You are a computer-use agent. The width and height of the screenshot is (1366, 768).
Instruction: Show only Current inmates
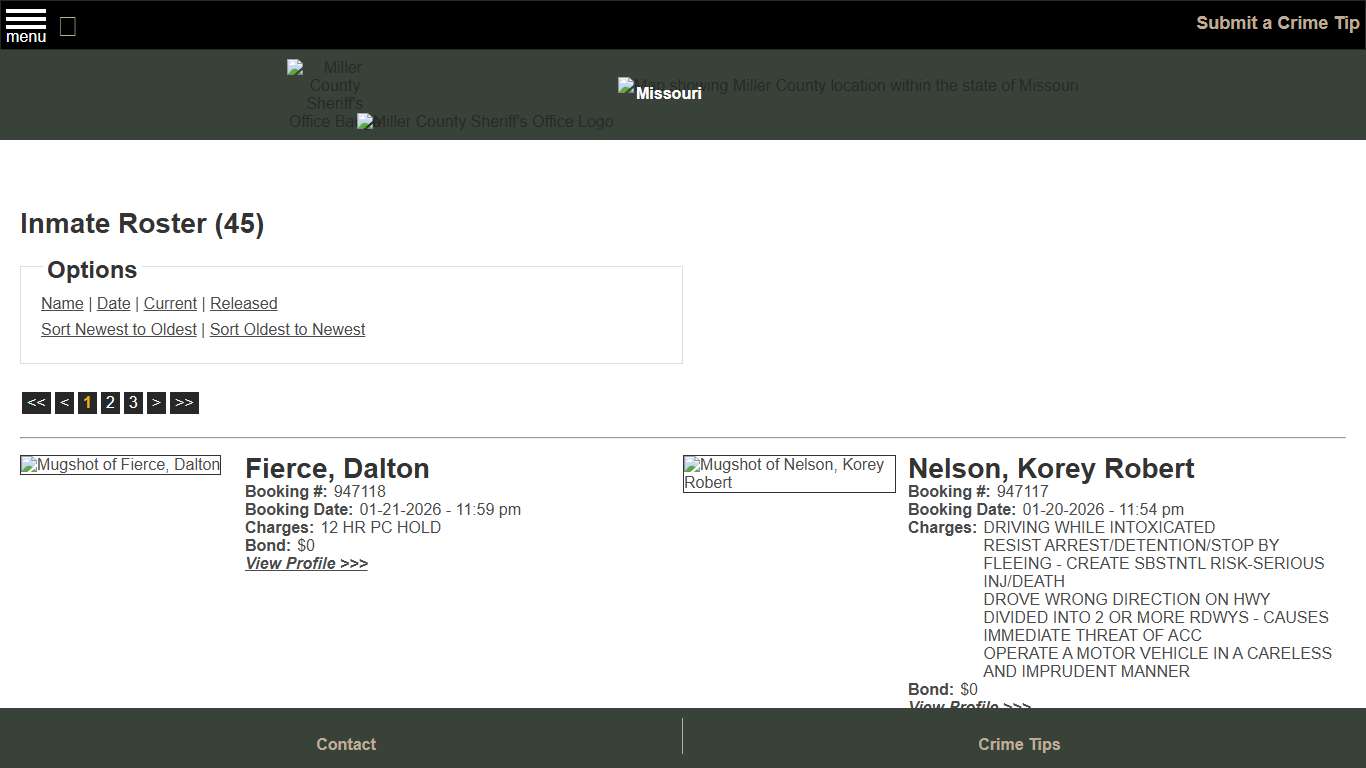[170, 303]
